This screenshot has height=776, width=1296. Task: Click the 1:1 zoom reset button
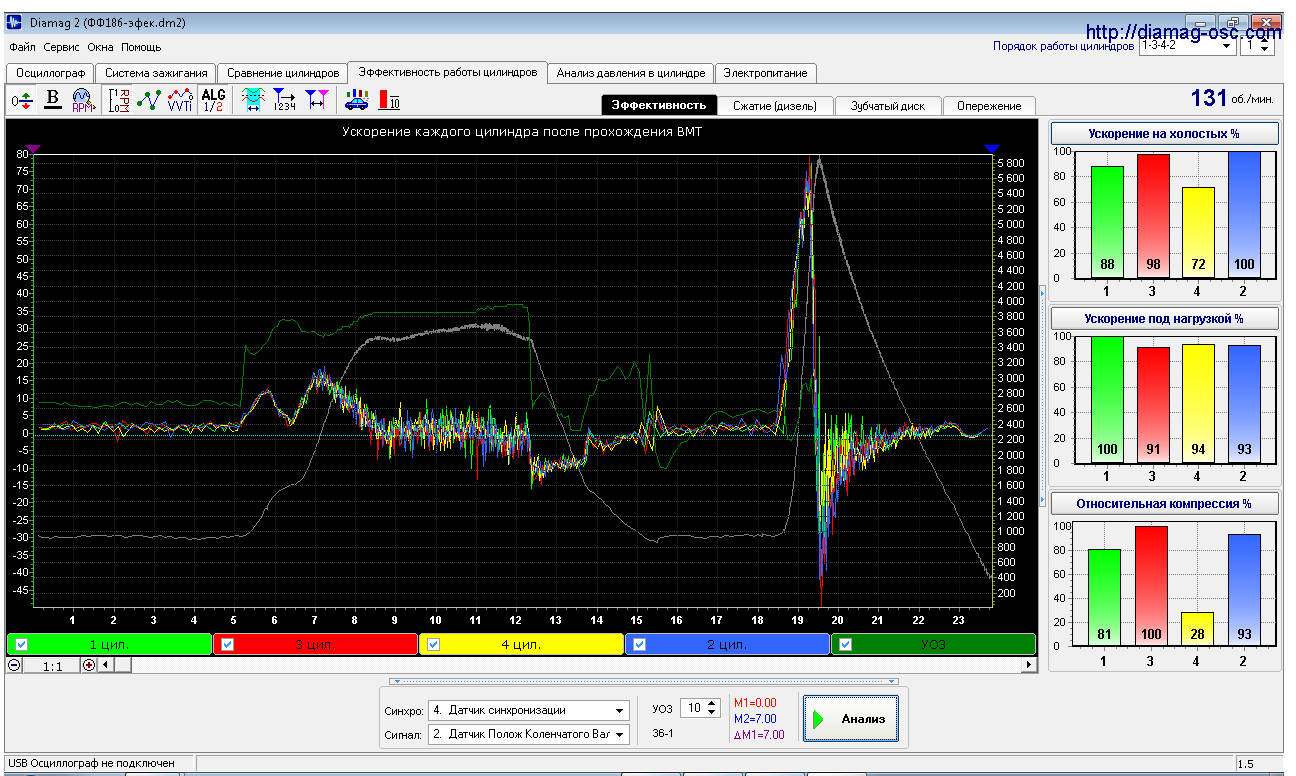pos(52,665)
